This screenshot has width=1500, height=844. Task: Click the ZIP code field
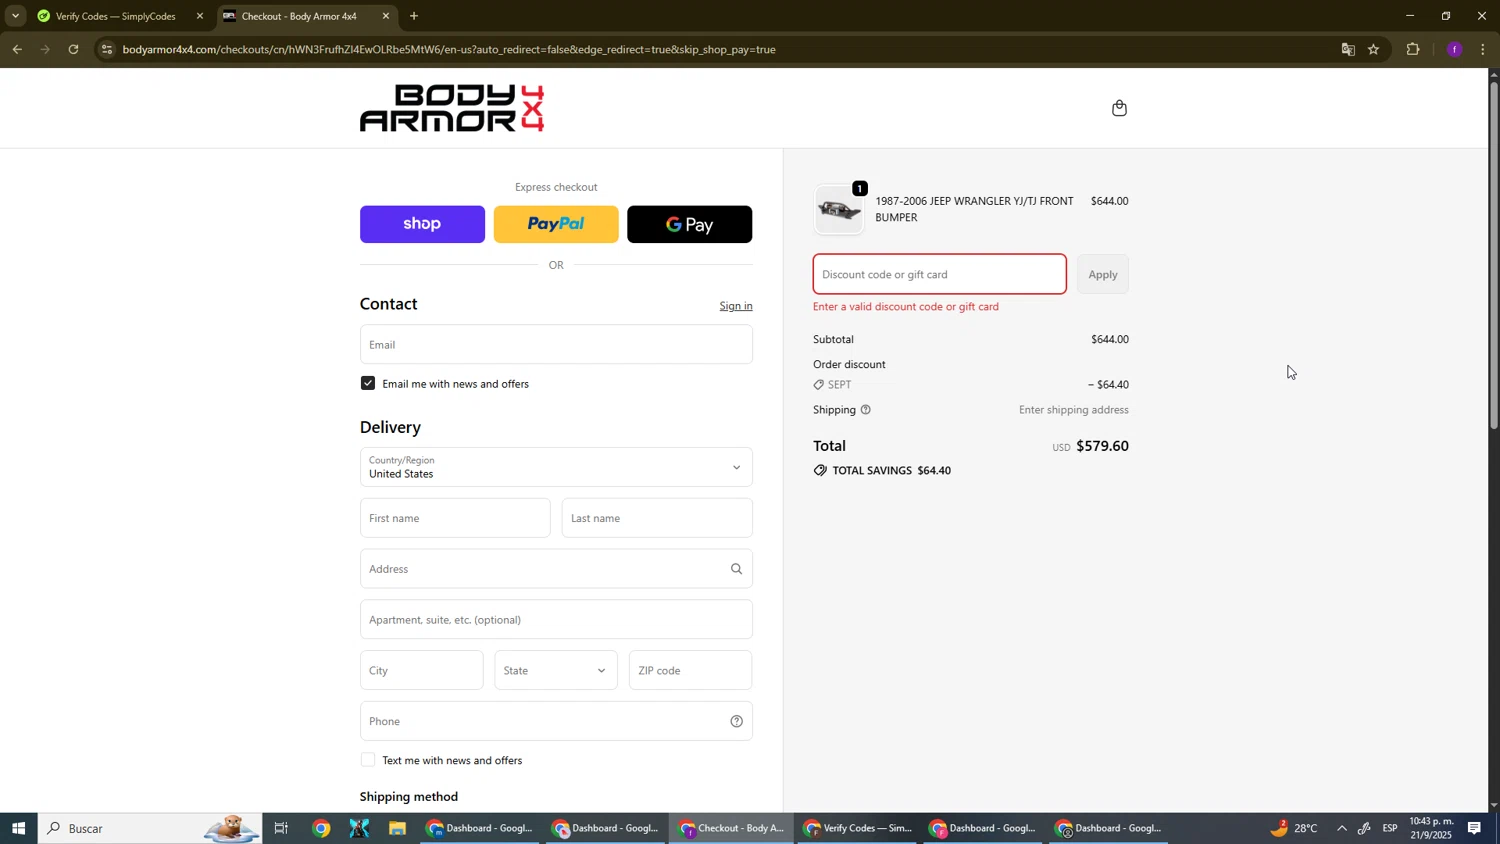point(690,670)
